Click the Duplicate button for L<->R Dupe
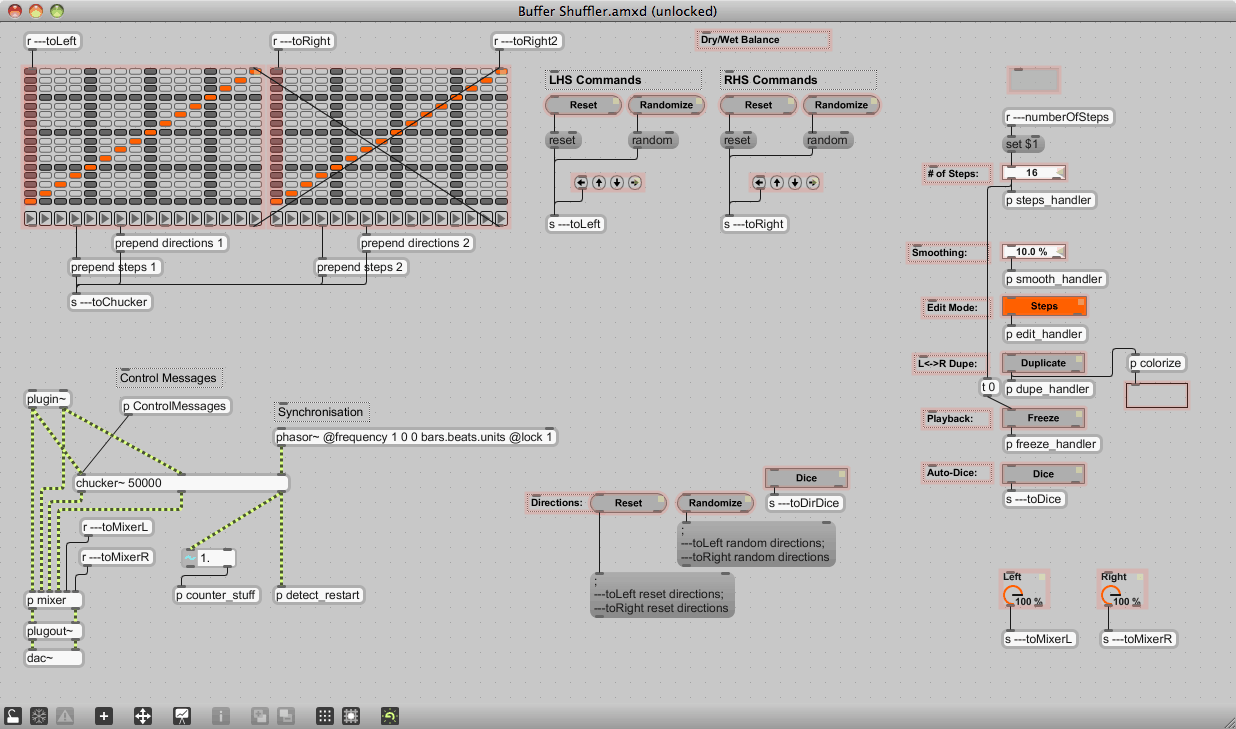The image size is (1236, 729). [x=1044, y=363]
